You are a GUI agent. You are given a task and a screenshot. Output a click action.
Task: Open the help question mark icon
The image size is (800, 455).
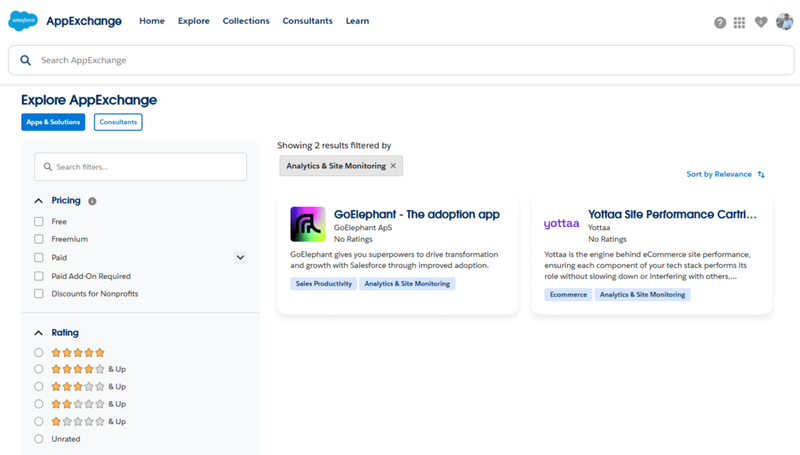click(720, 22)
